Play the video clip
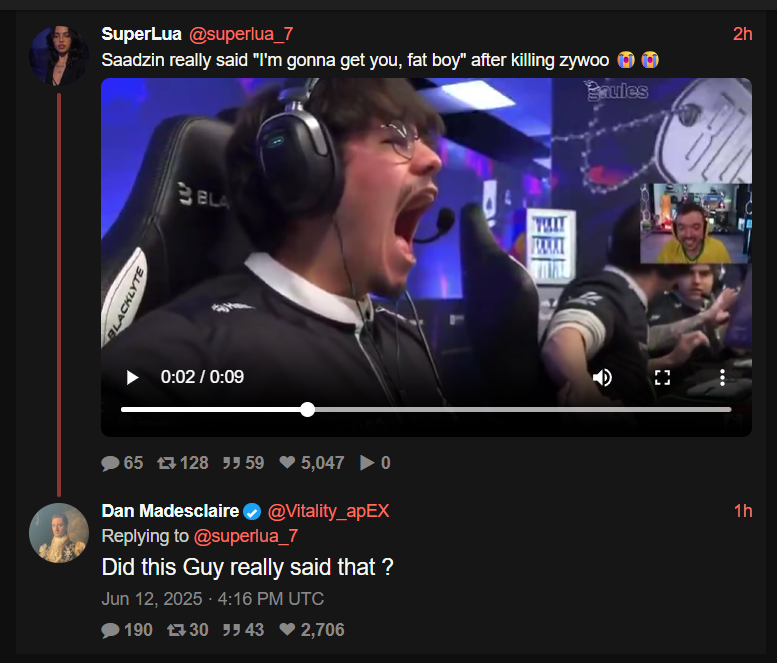Screen dimensions: 777x663 (x=132, y=378)
